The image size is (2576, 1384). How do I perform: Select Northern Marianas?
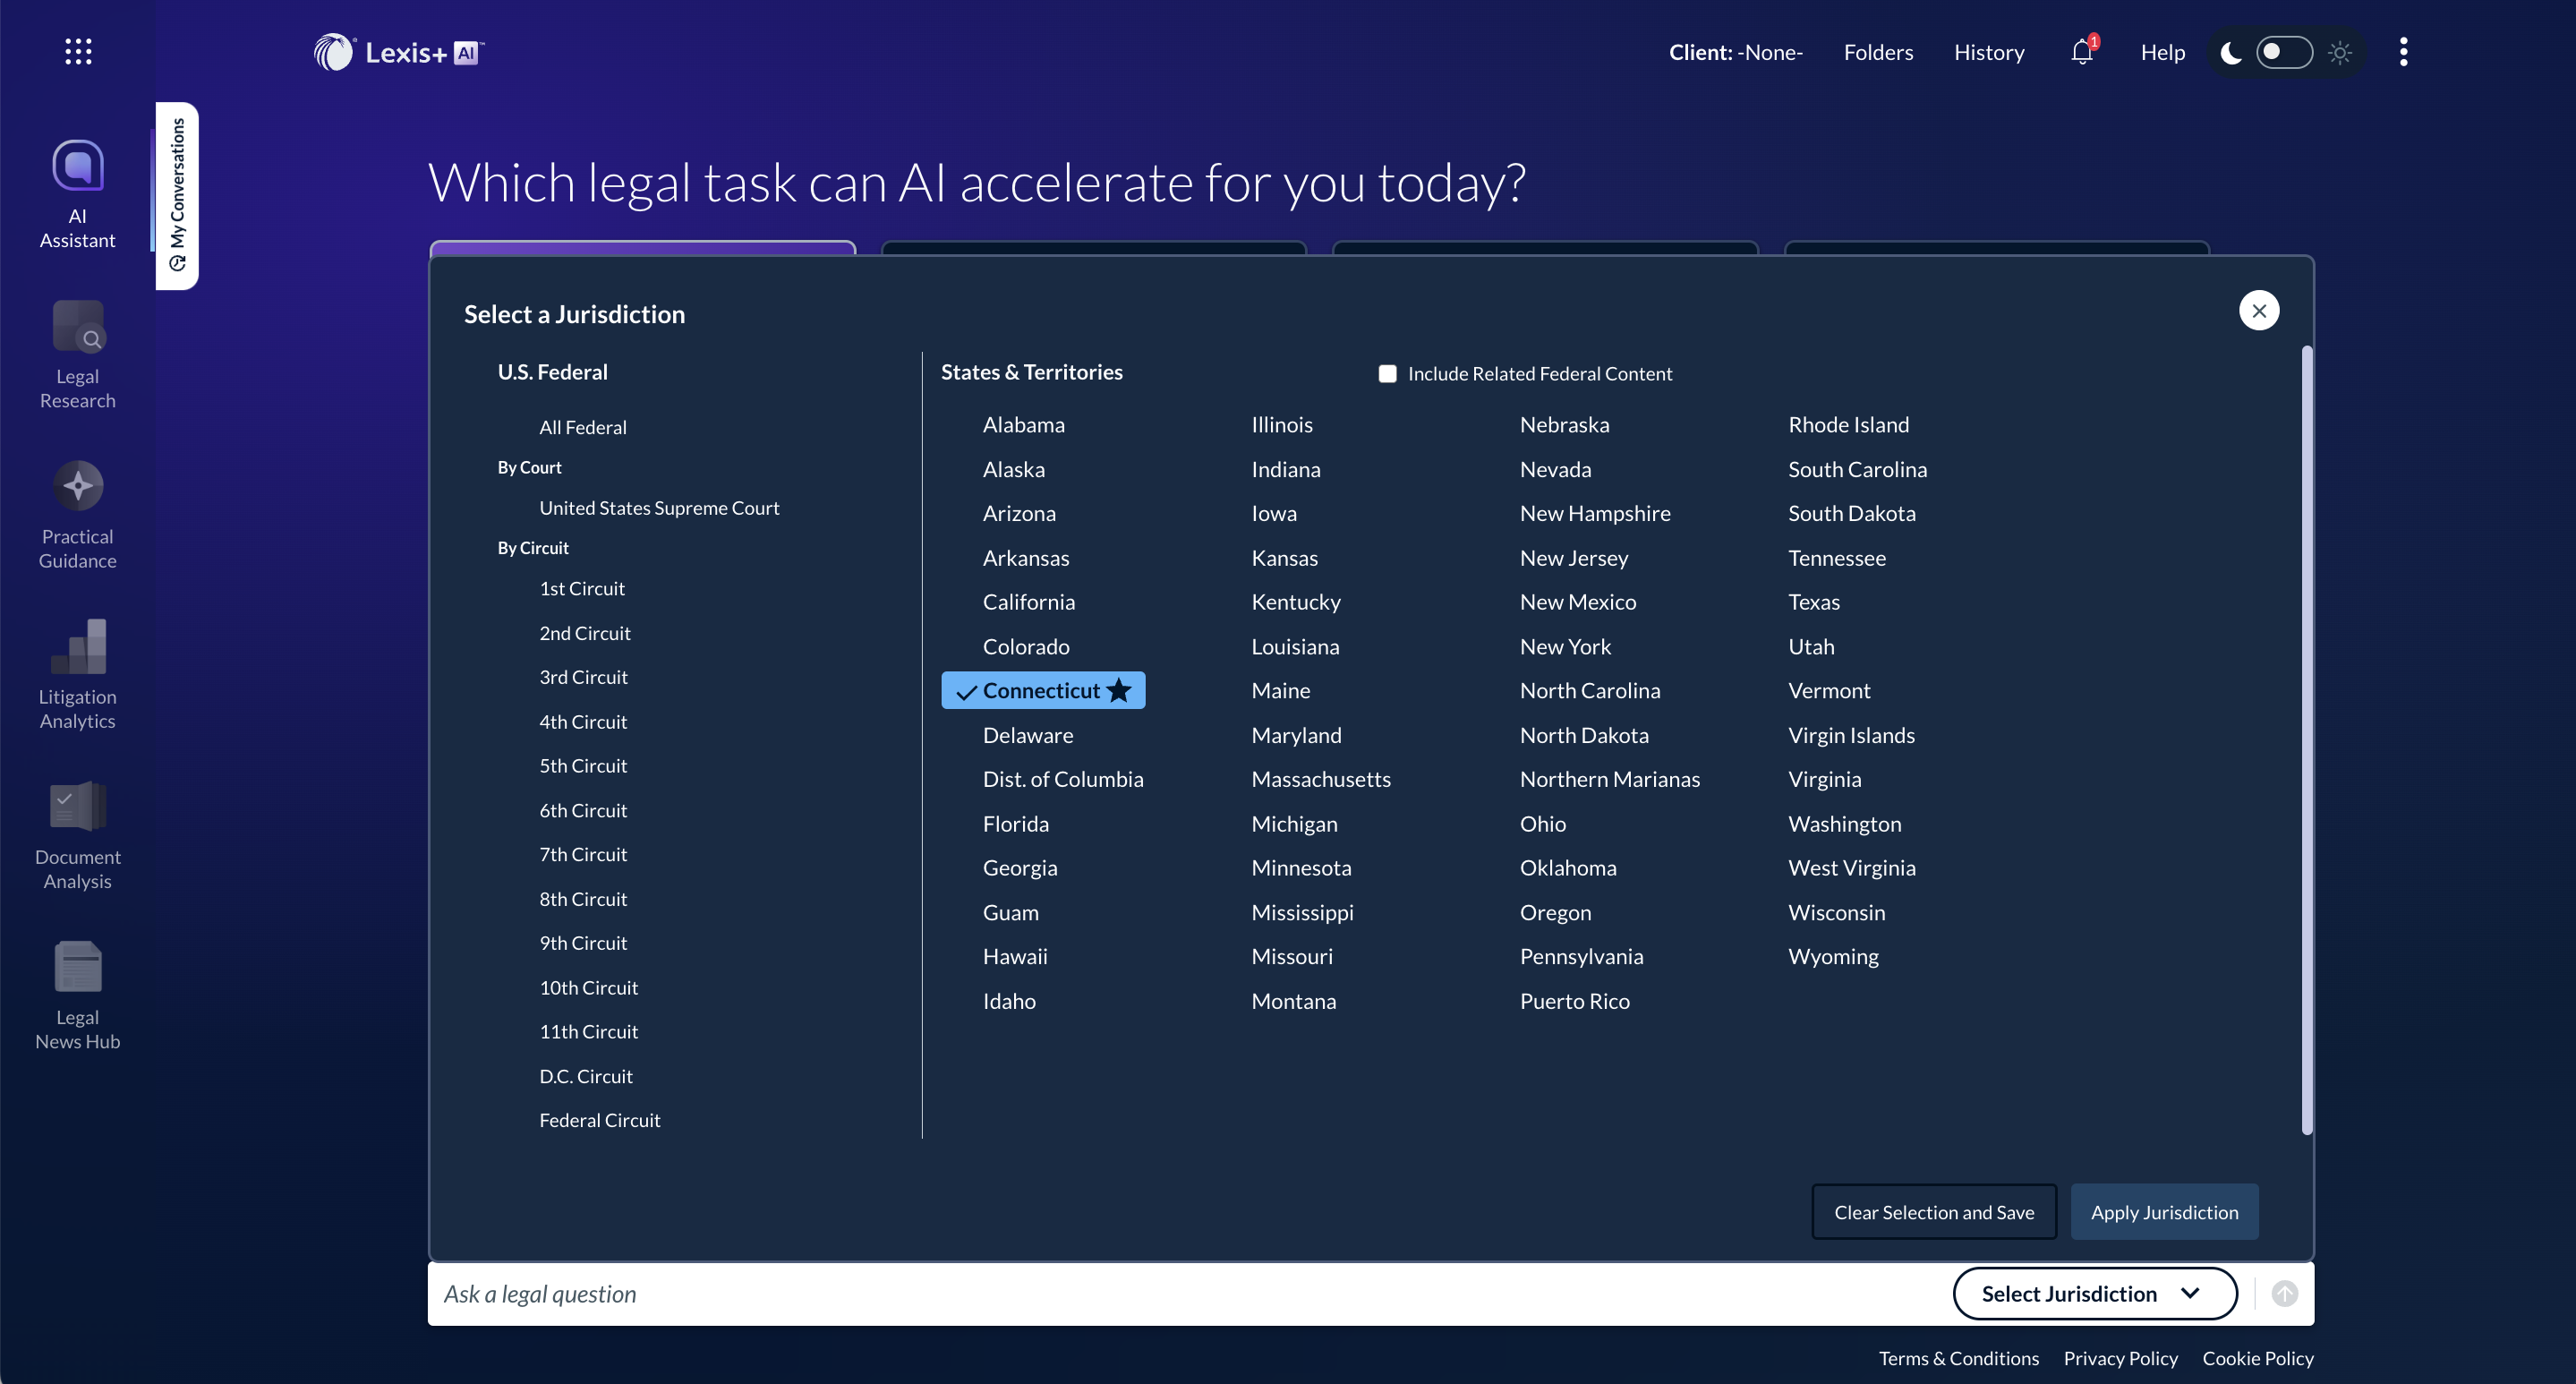[1610, 779]
